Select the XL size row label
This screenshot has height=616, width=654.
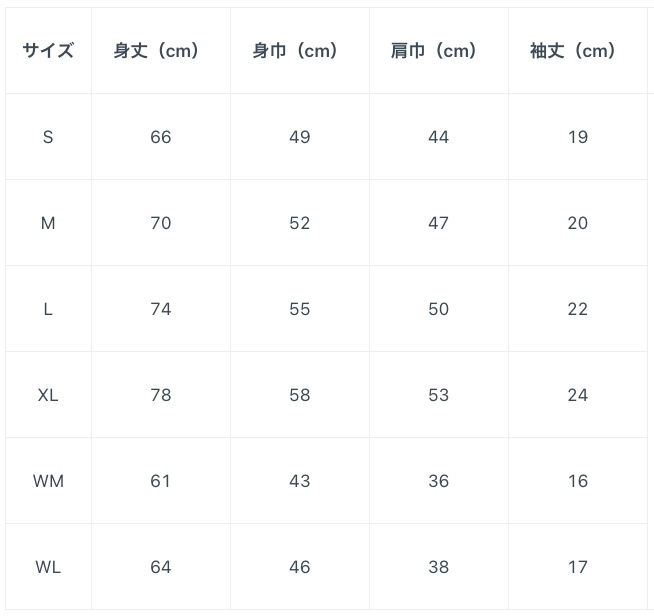click(48, 395)
